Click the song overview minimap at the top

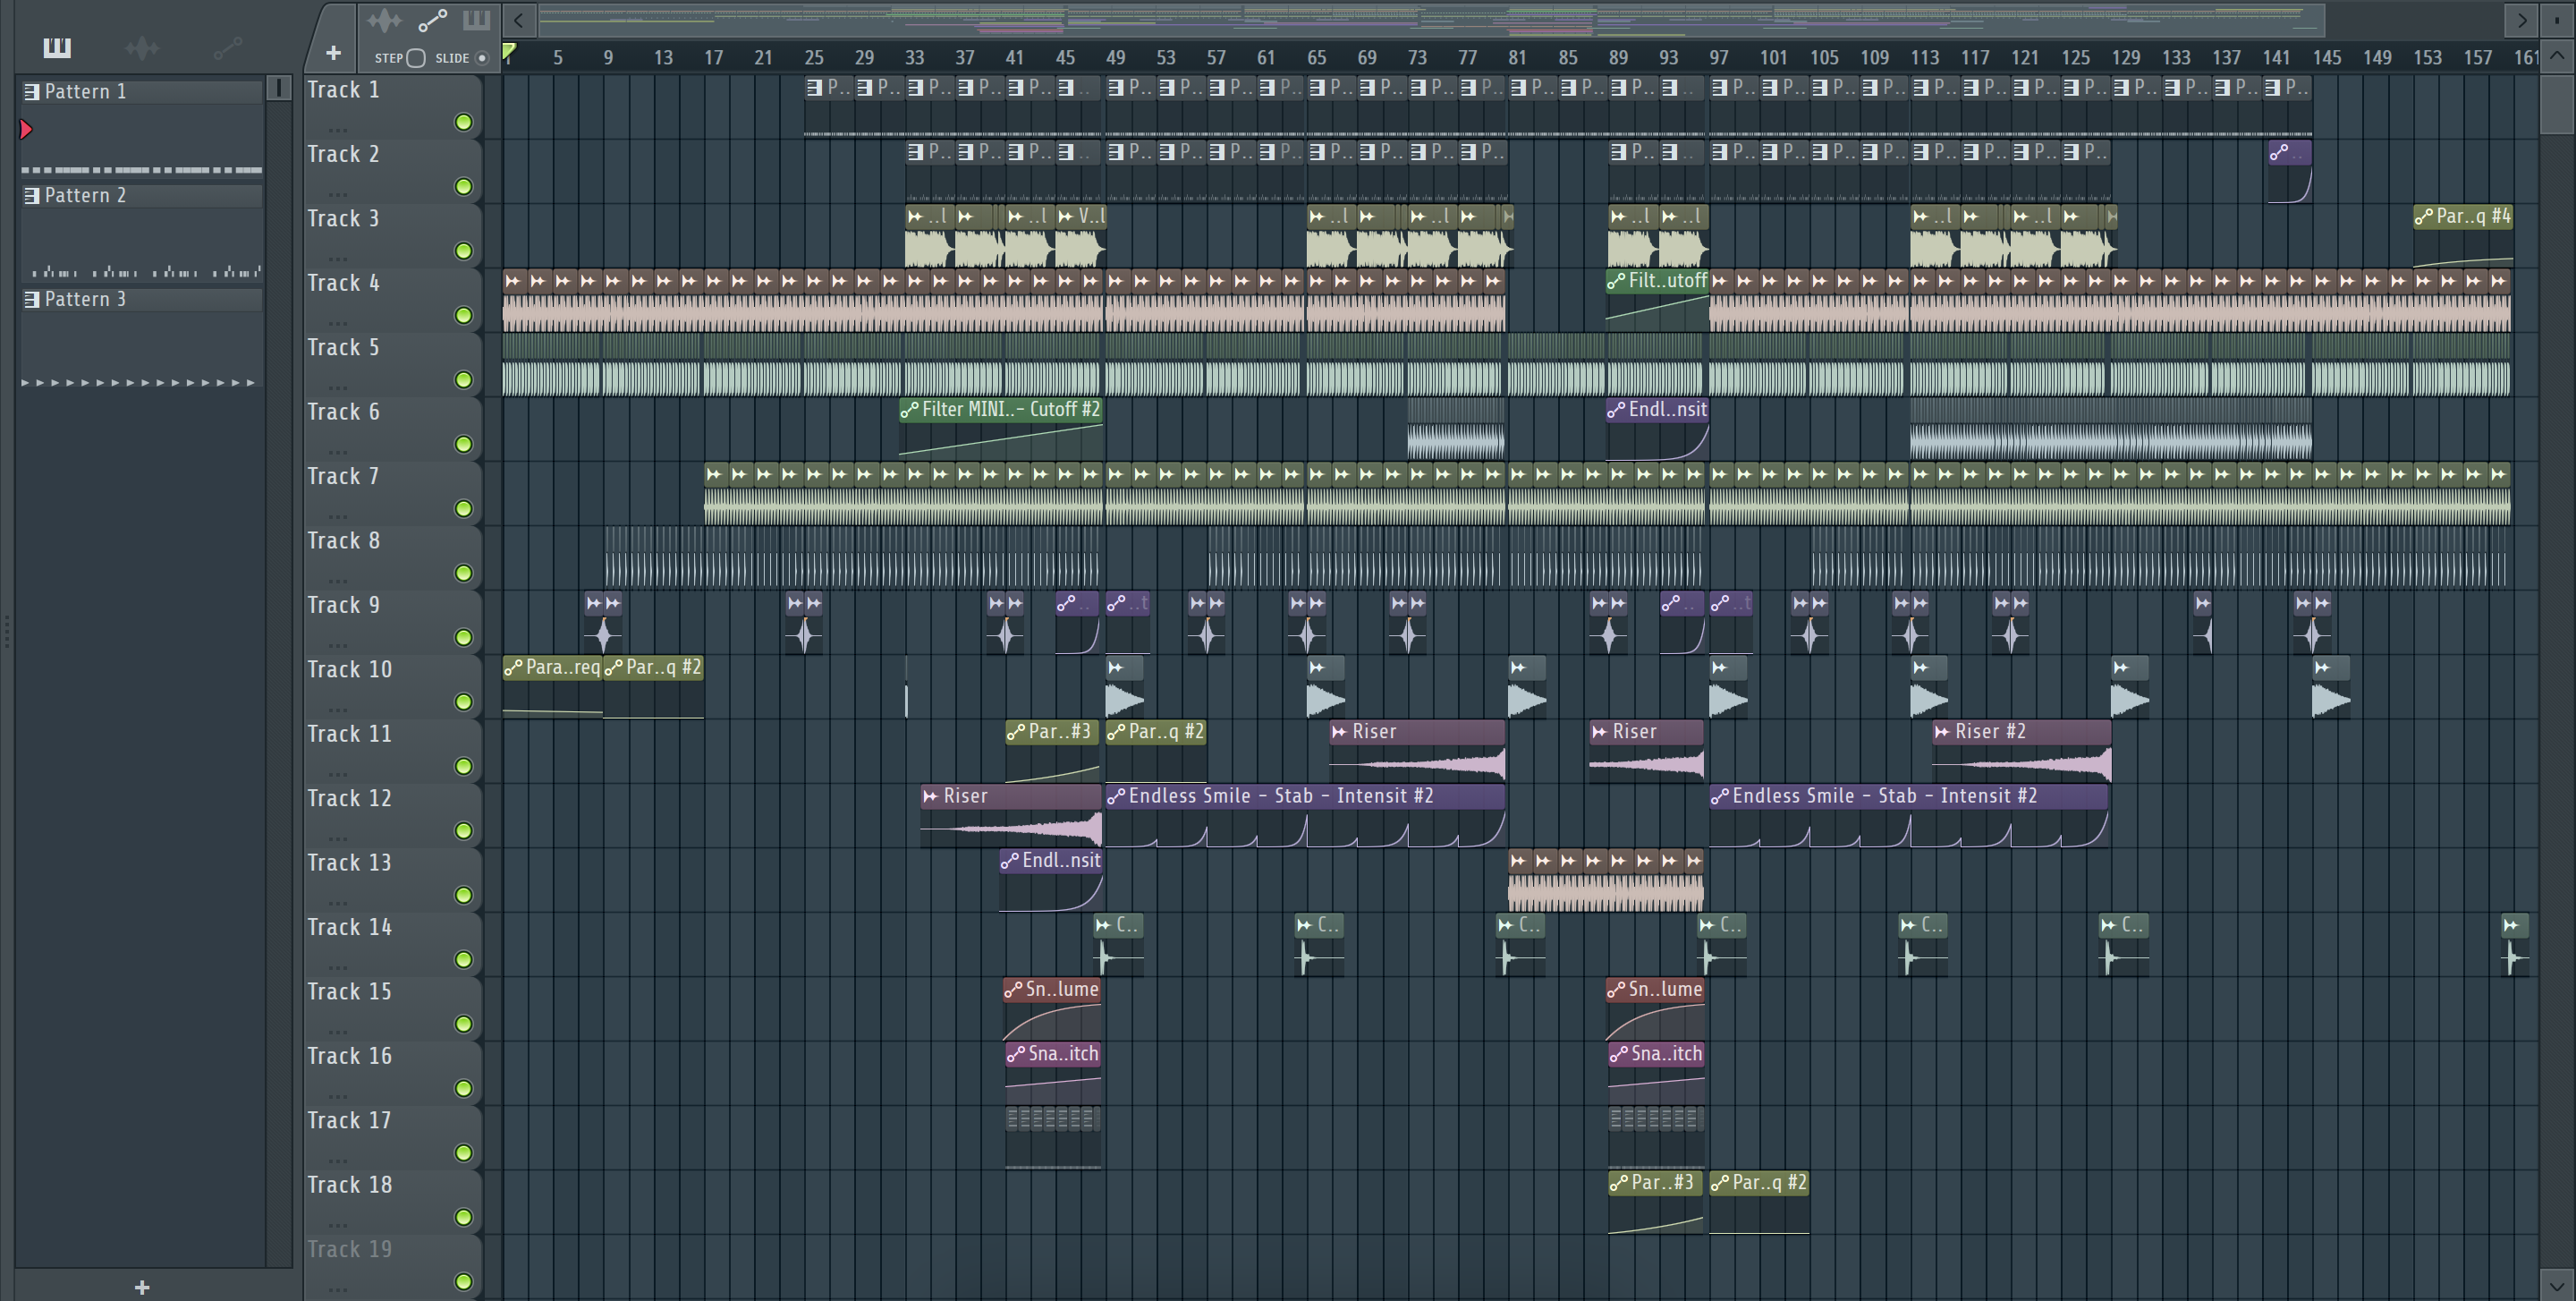point(1431,20)
